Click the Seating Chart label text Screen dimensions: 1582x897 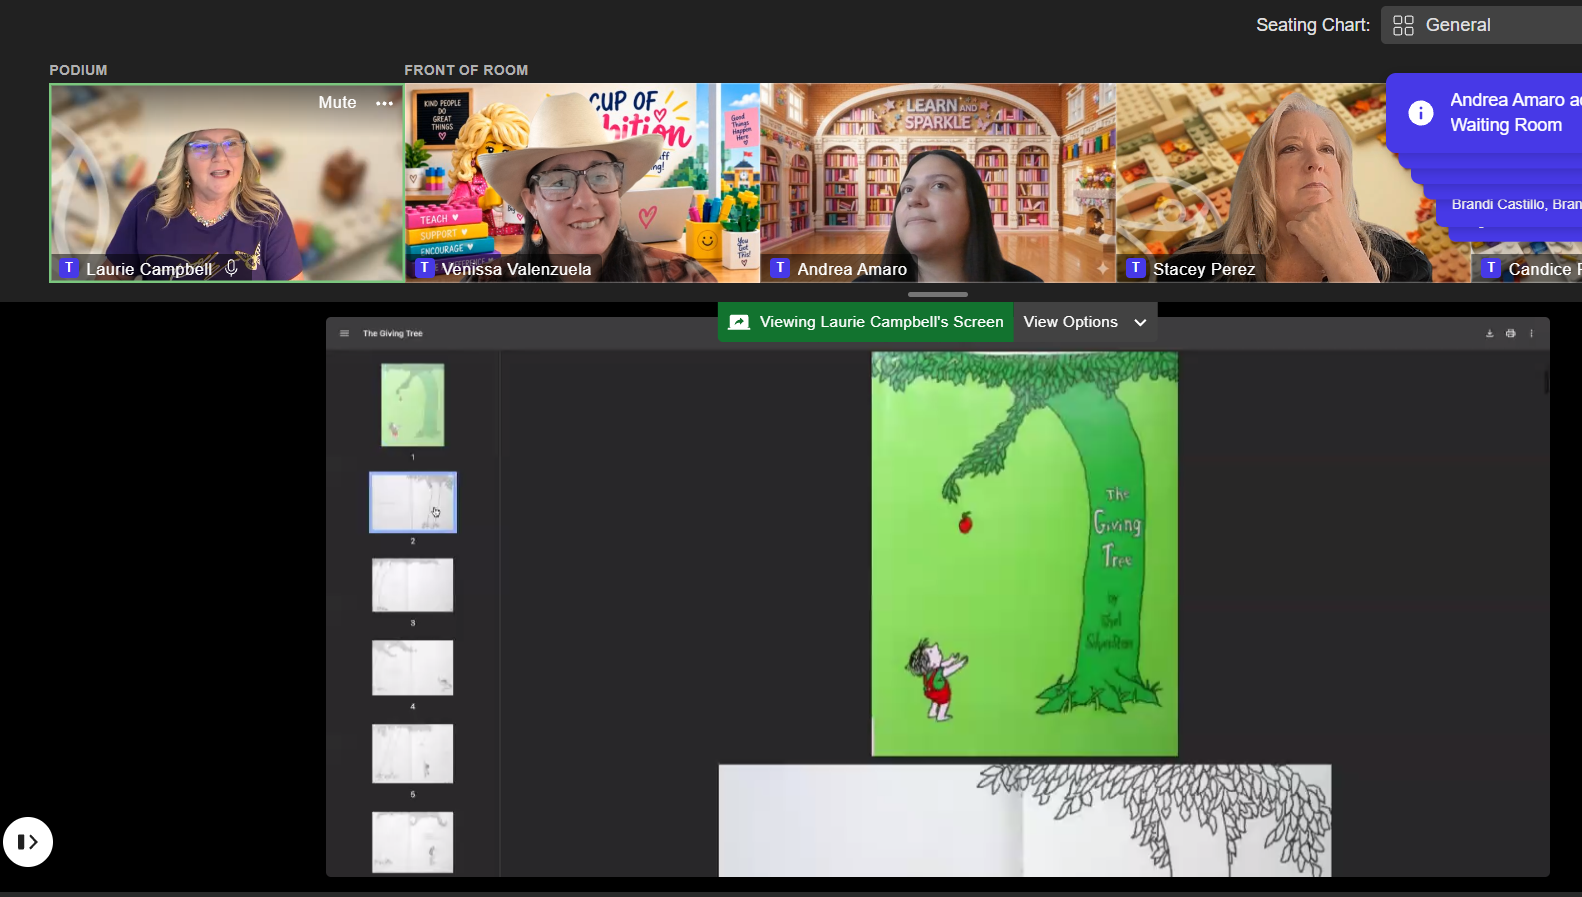tap(1313, 25)
